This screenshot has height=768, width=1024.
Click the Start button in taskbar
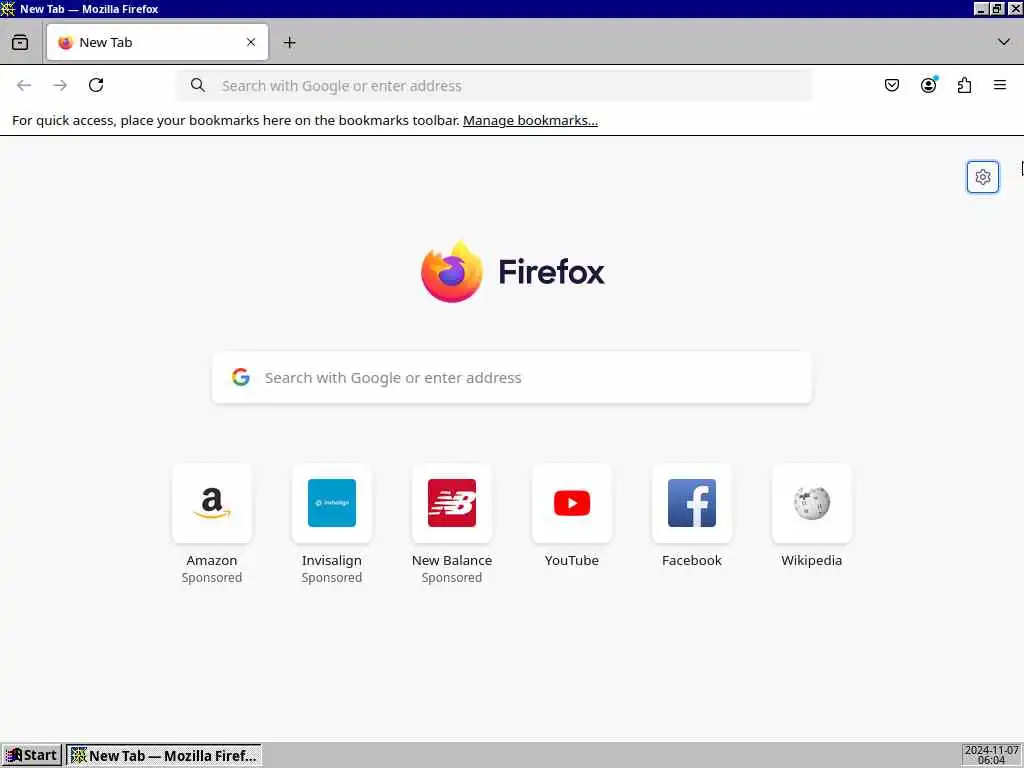tap(31, 756)
